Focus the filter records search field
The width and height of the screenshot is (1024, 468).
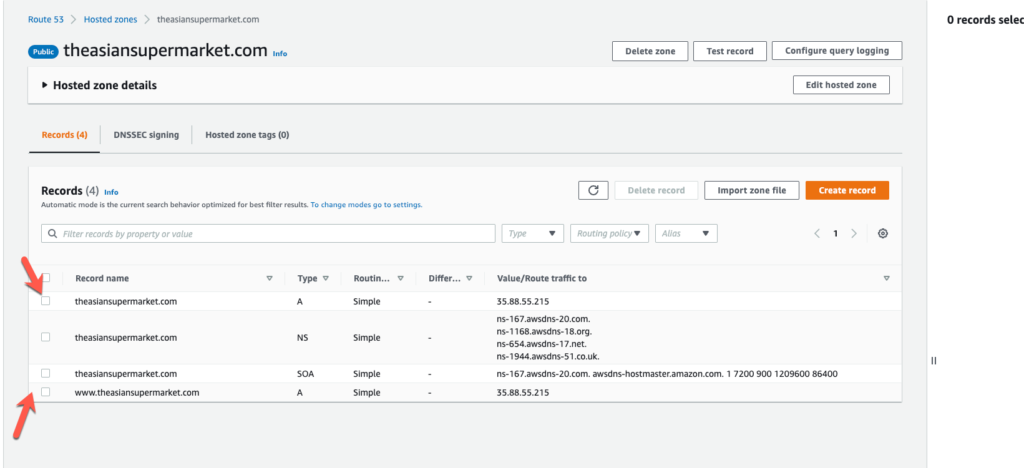(x=268, y=233)
